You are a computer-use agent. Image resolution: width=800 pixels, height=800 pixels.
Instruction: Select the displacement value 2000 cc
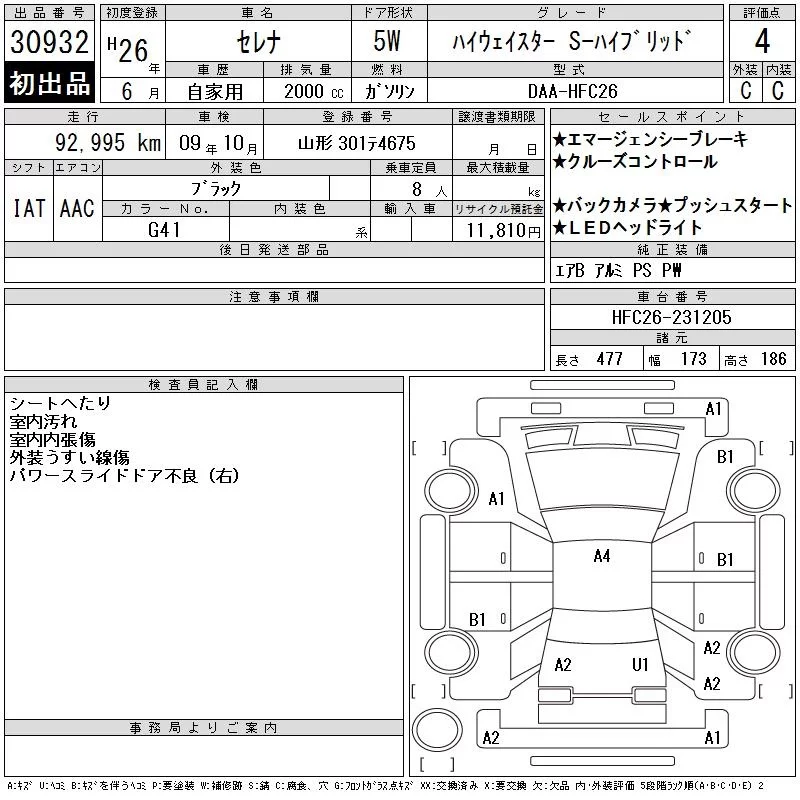point(314,92)
